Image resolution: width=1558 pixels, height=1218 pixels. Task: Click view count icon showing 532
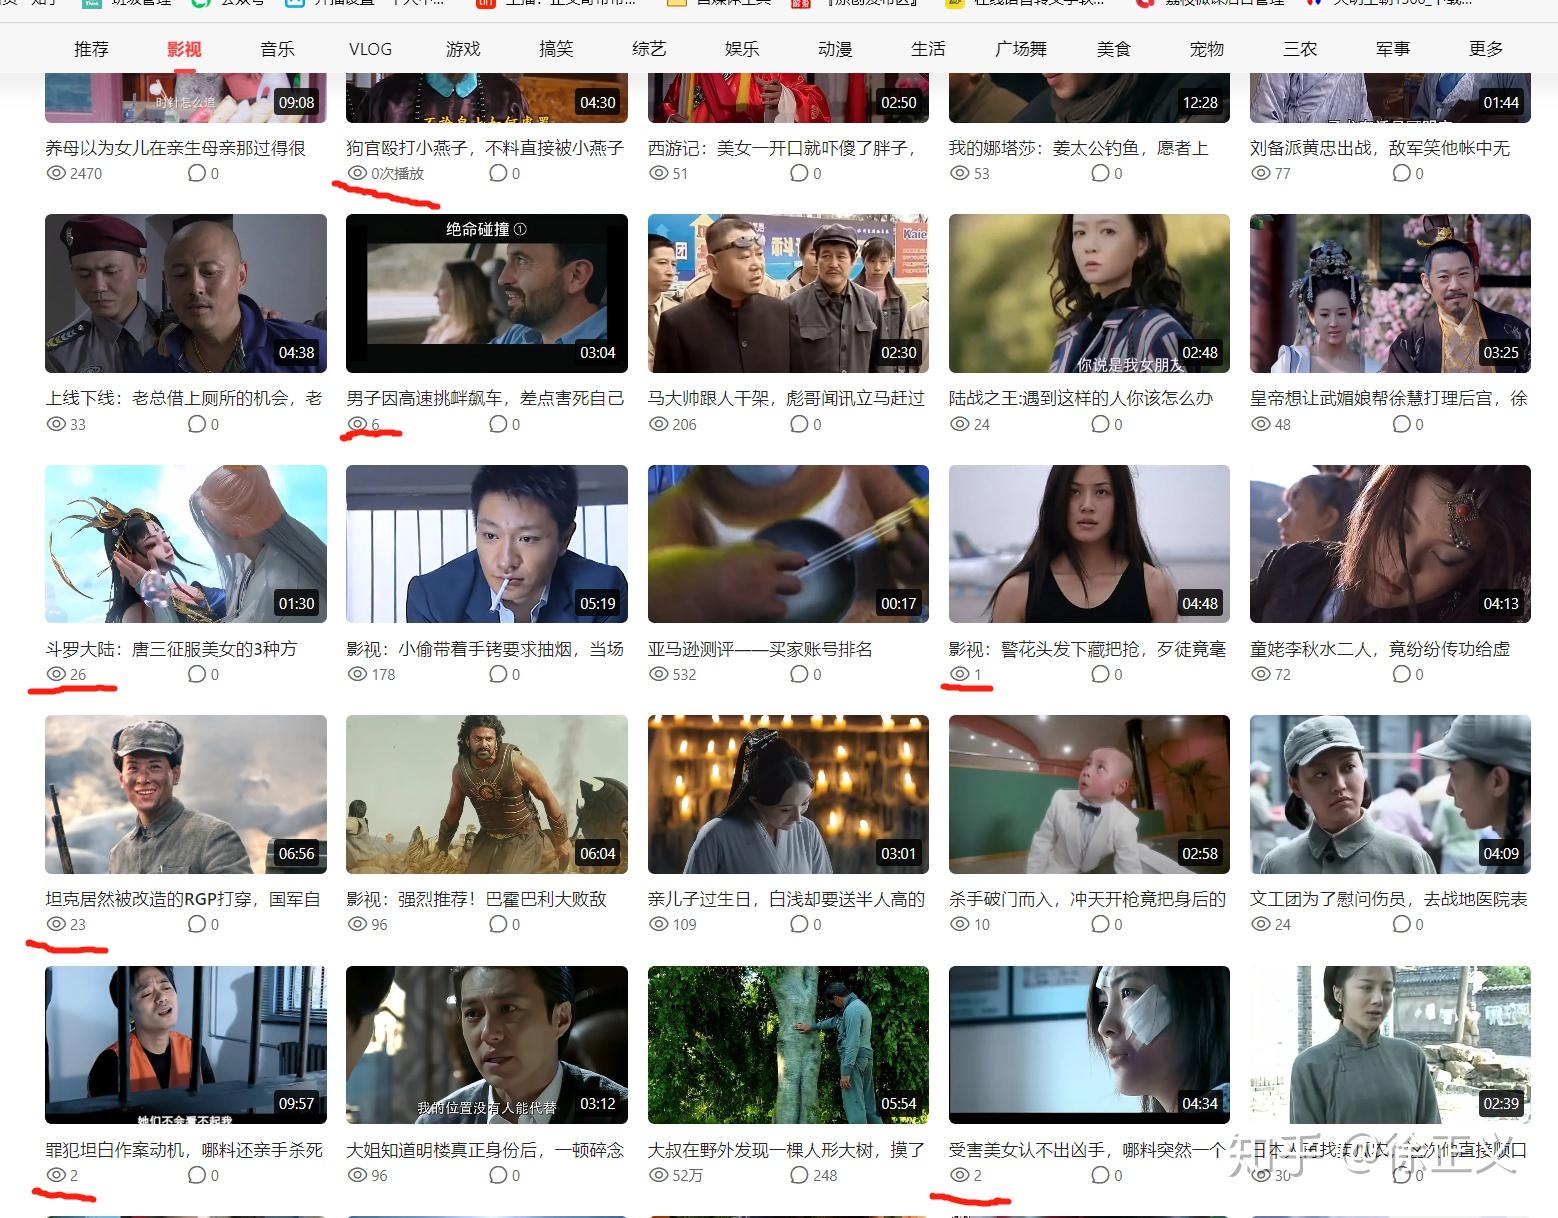pyautogui.click(x=659, y=674)
